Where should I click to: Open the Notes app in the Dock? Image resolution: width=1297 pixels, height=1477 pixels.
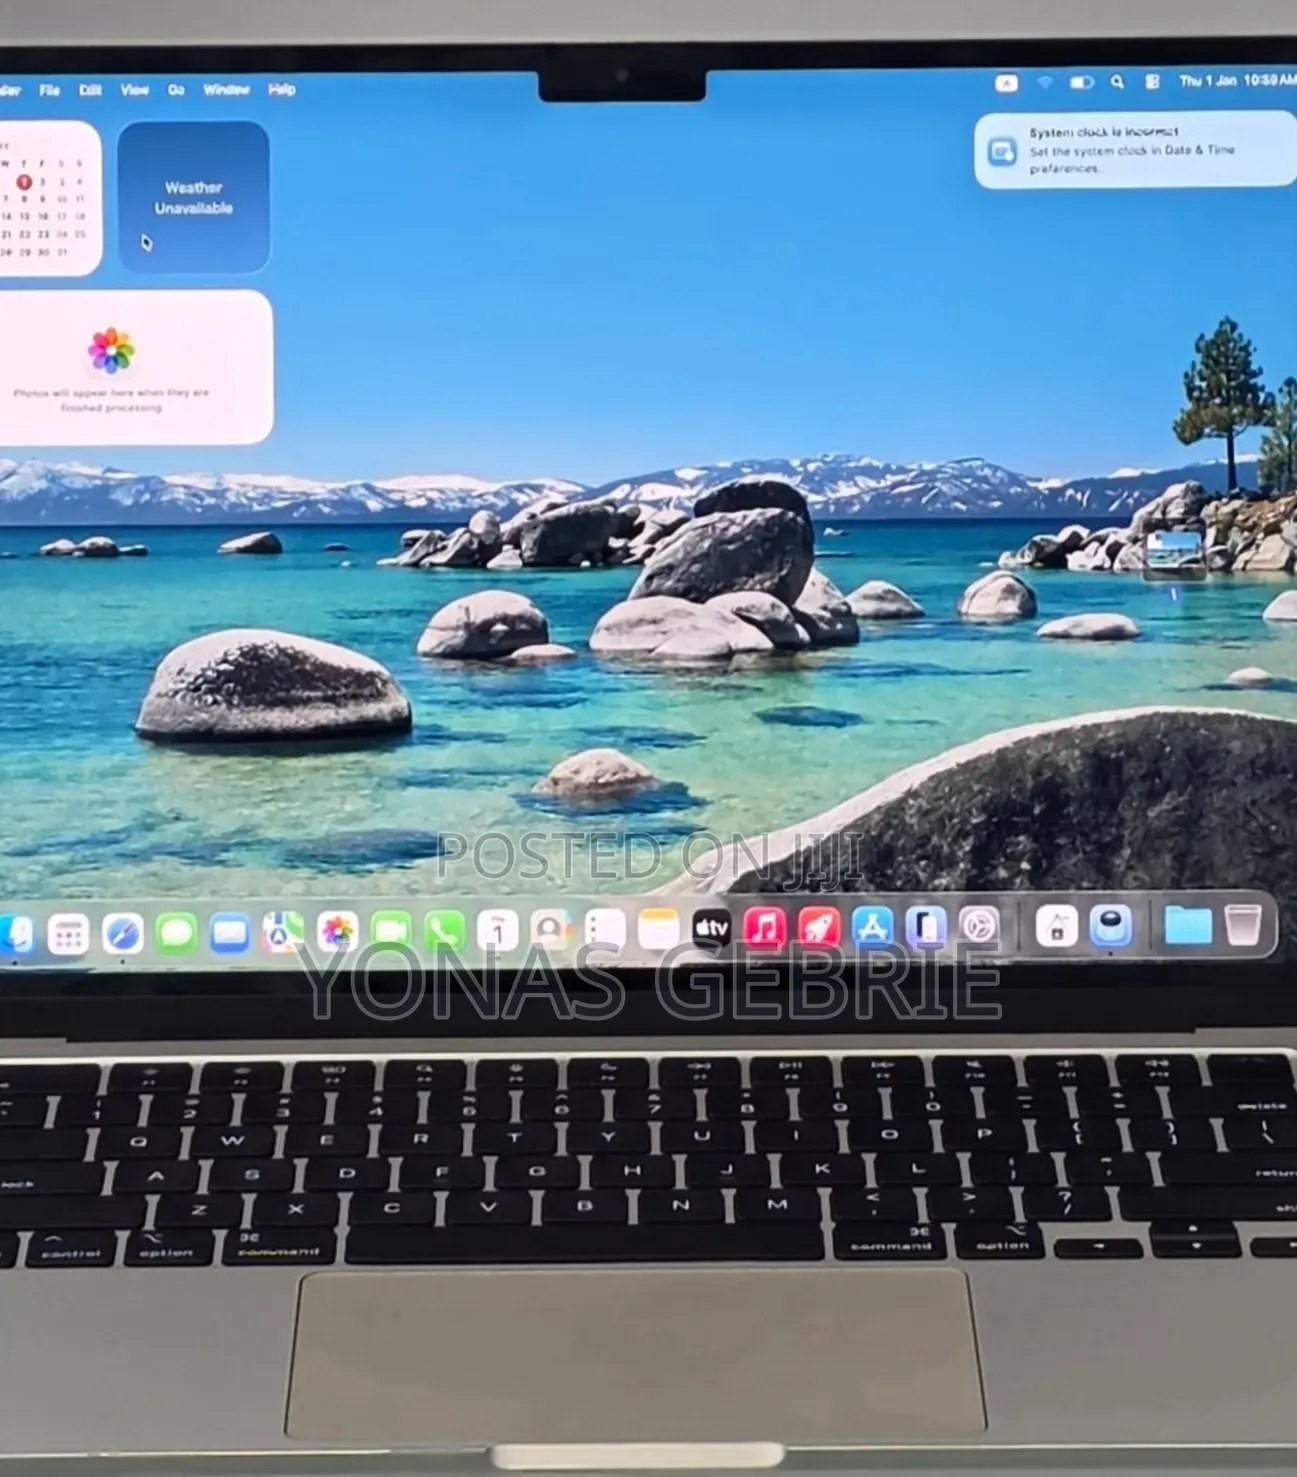658,929
